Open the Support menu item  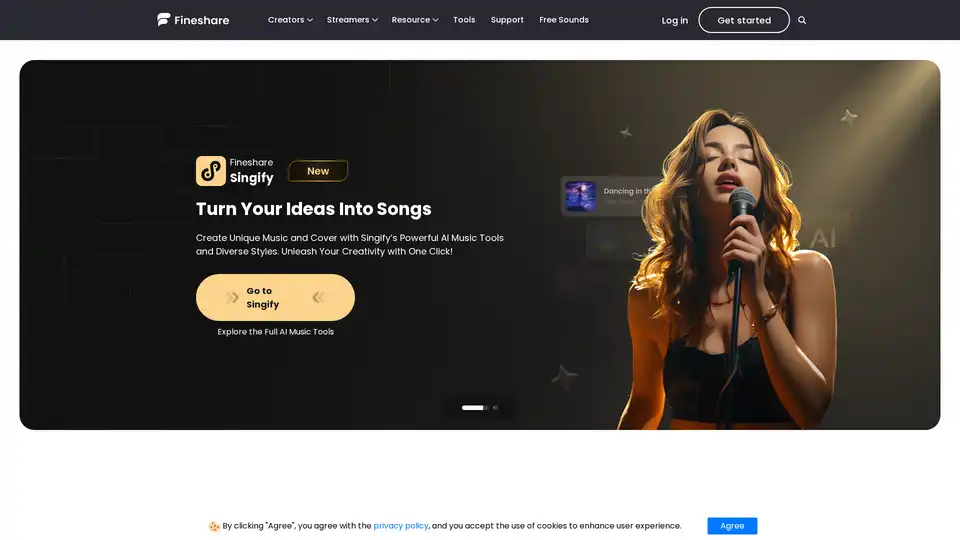tap(507, 20)
